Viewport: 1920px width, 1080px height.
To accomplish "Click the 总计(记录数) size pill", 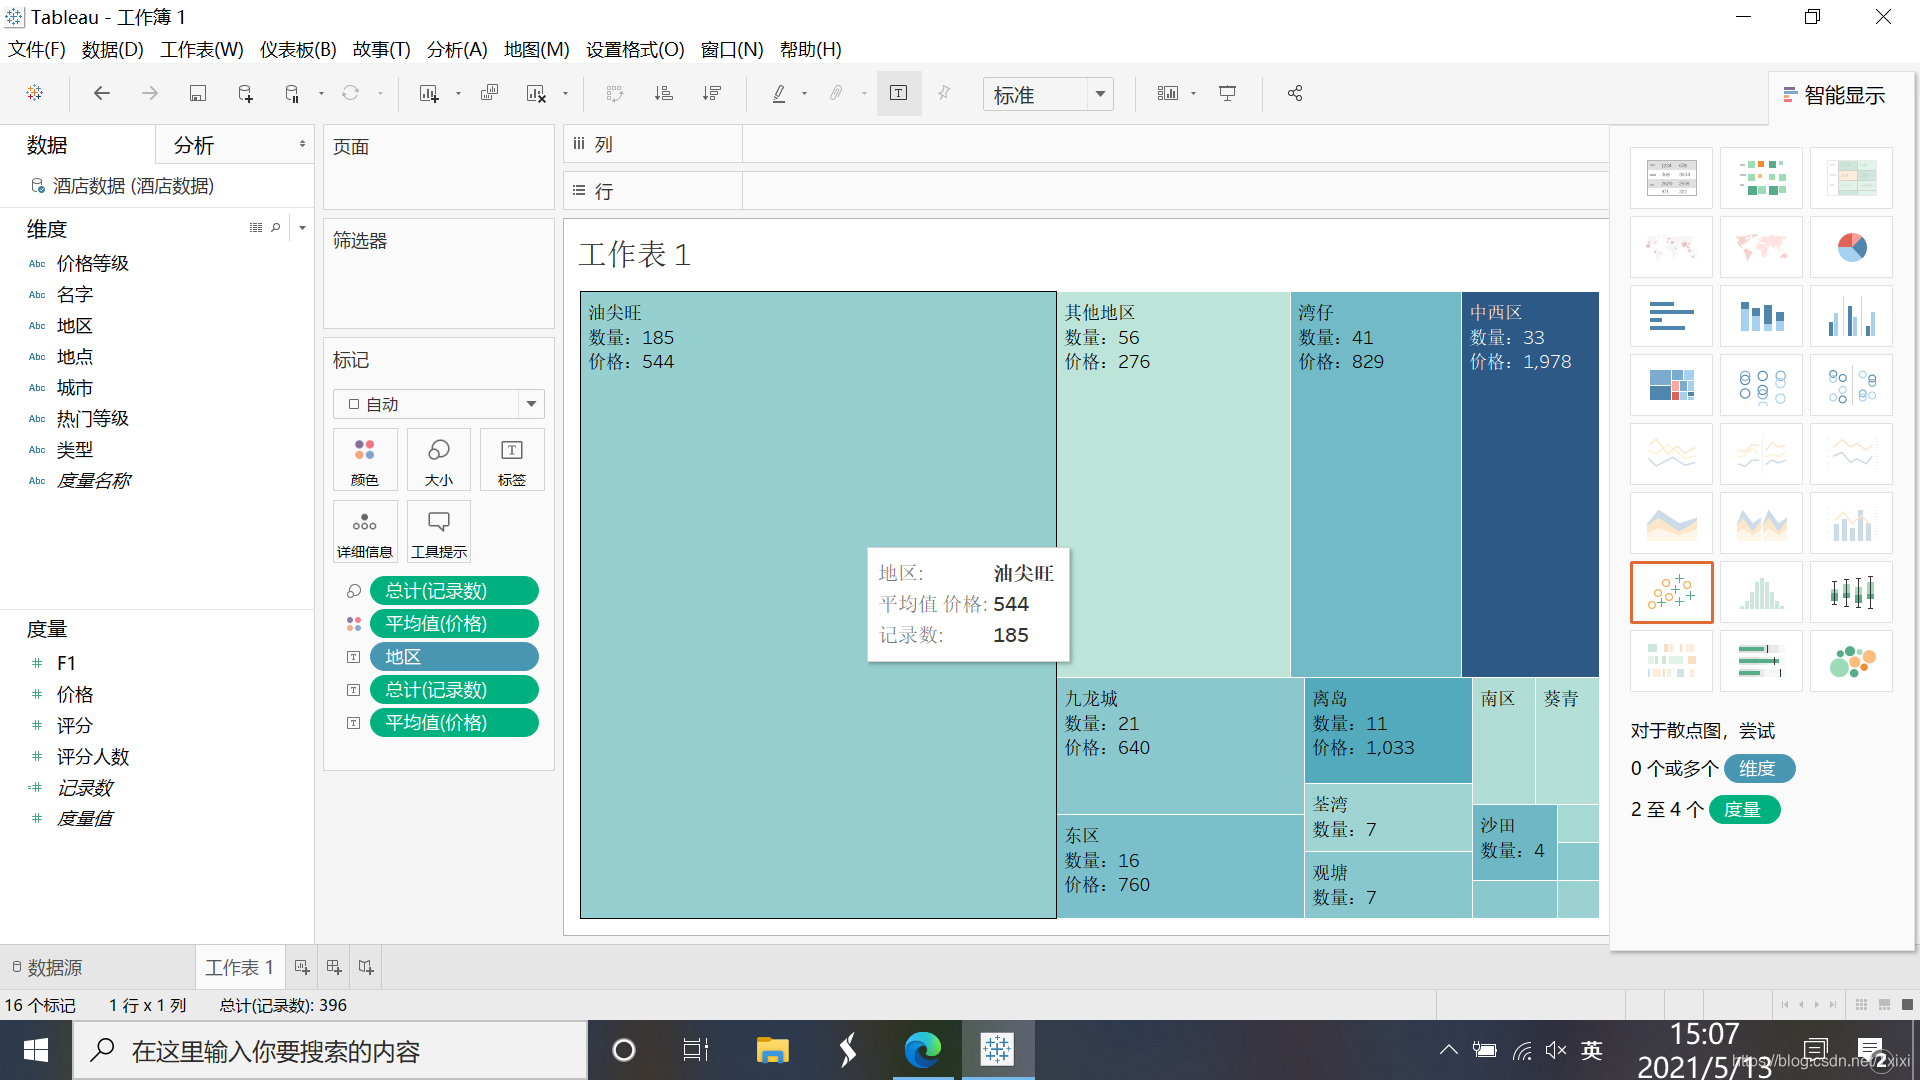I will coord(454,591).
